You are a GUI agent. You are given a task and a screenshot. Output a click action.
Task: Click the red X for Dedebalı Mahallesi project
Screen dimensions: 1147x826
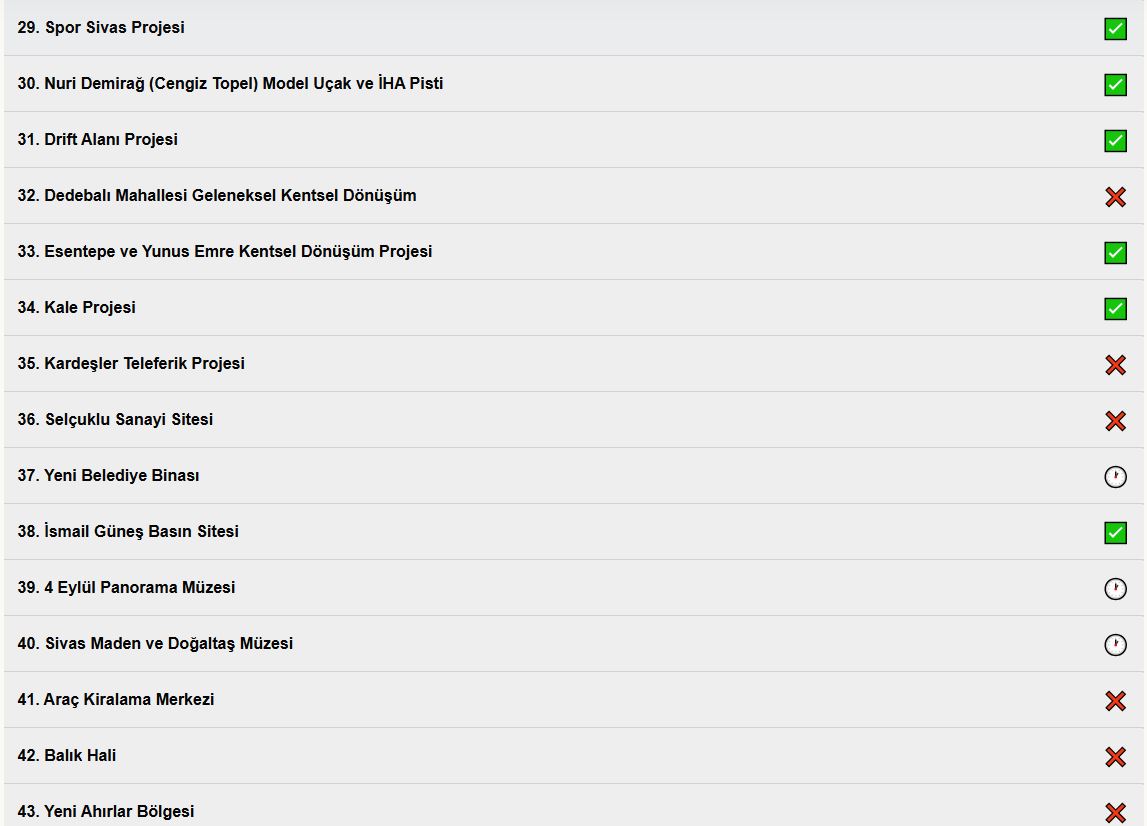tap(1115, 197)
